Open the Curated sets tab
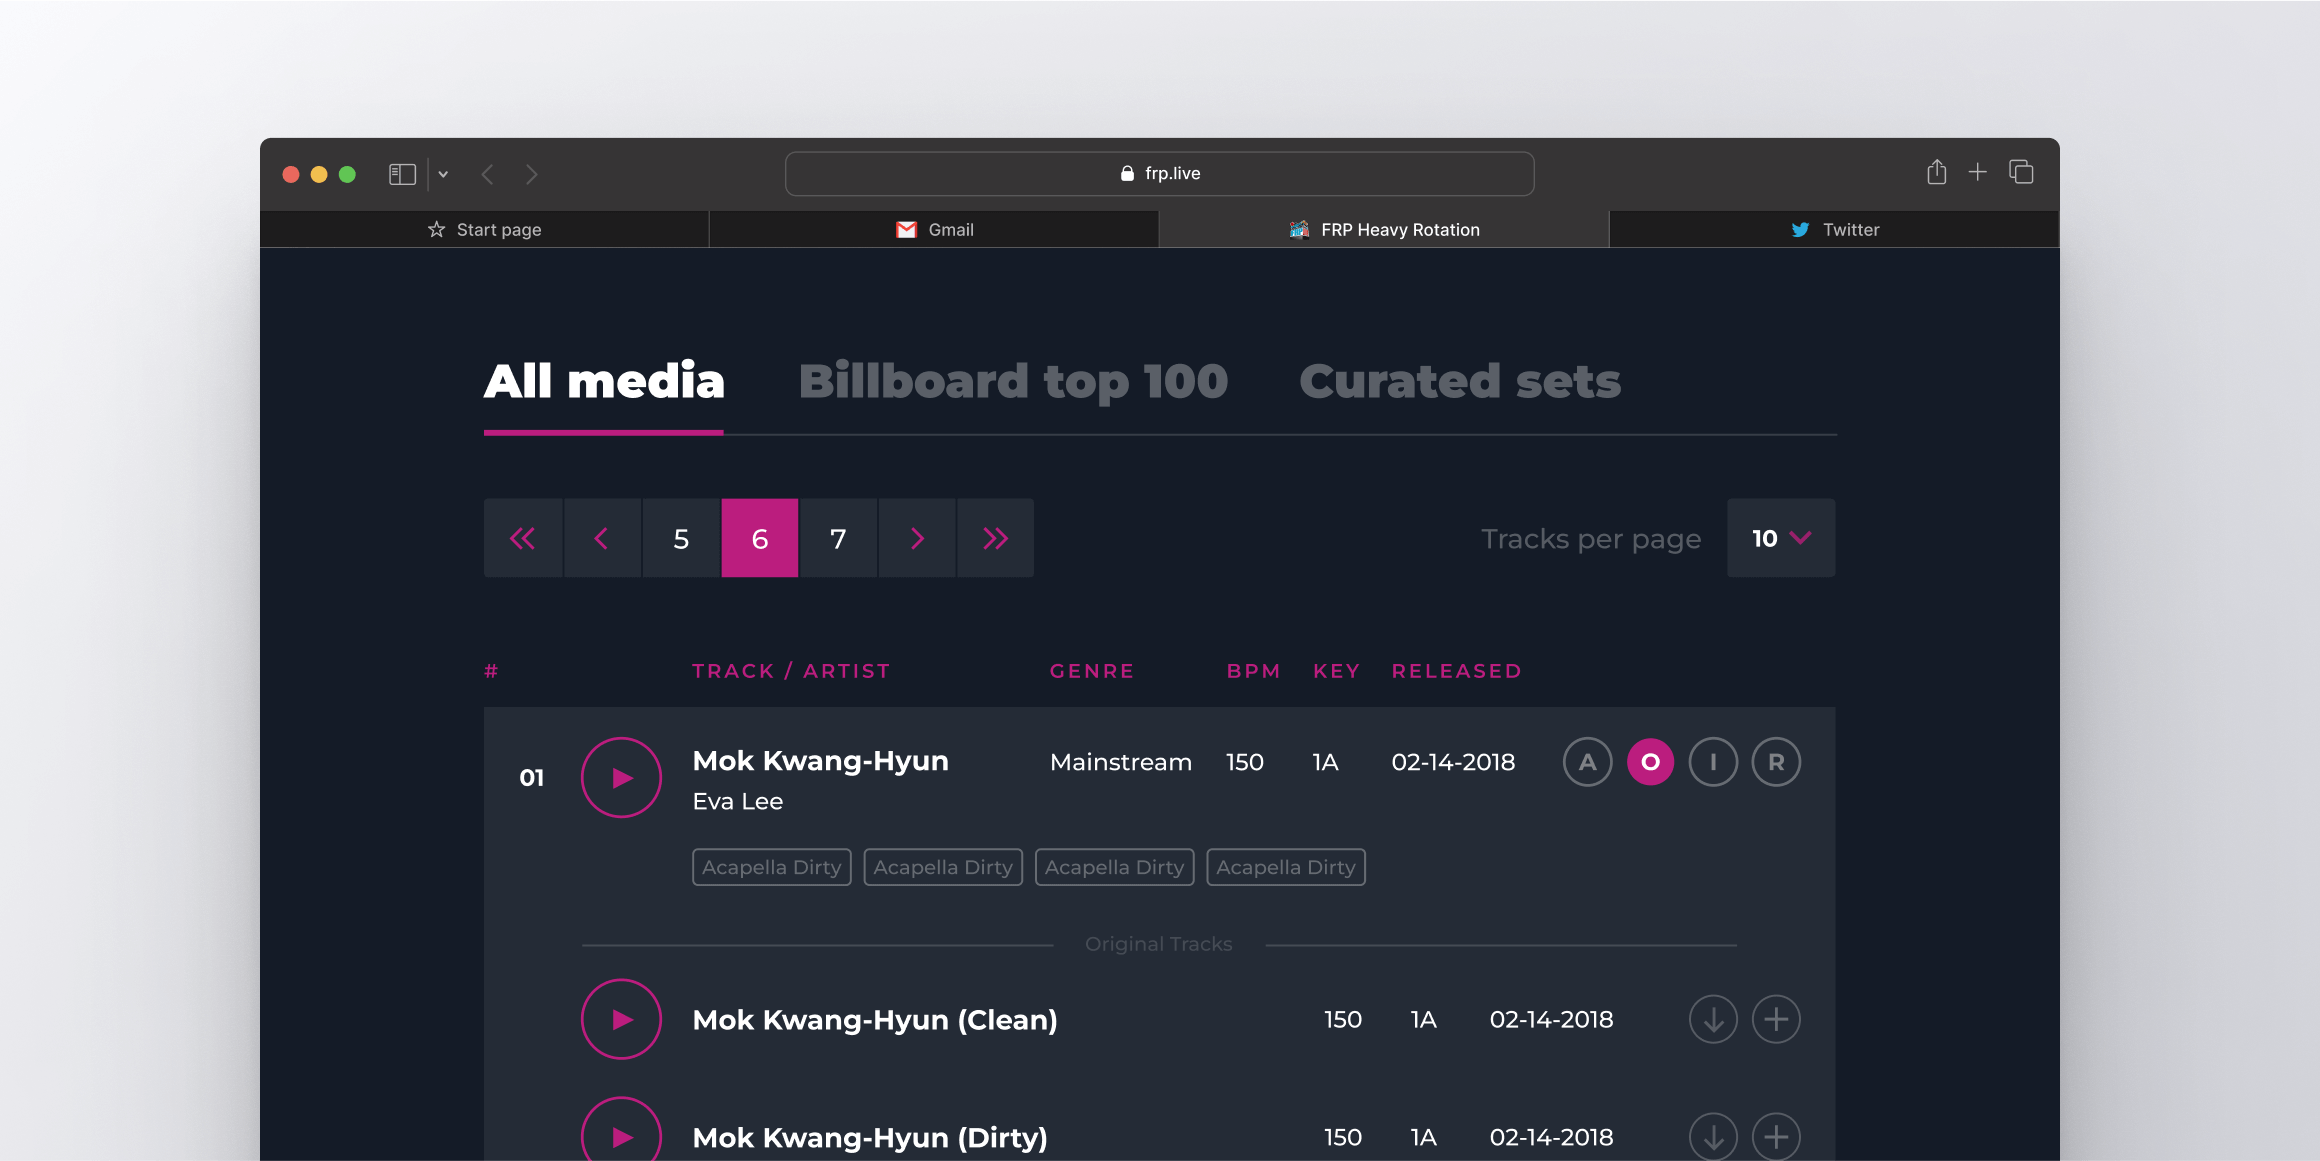Viewport: 2320px width, 1161px height. point(1459,382)
